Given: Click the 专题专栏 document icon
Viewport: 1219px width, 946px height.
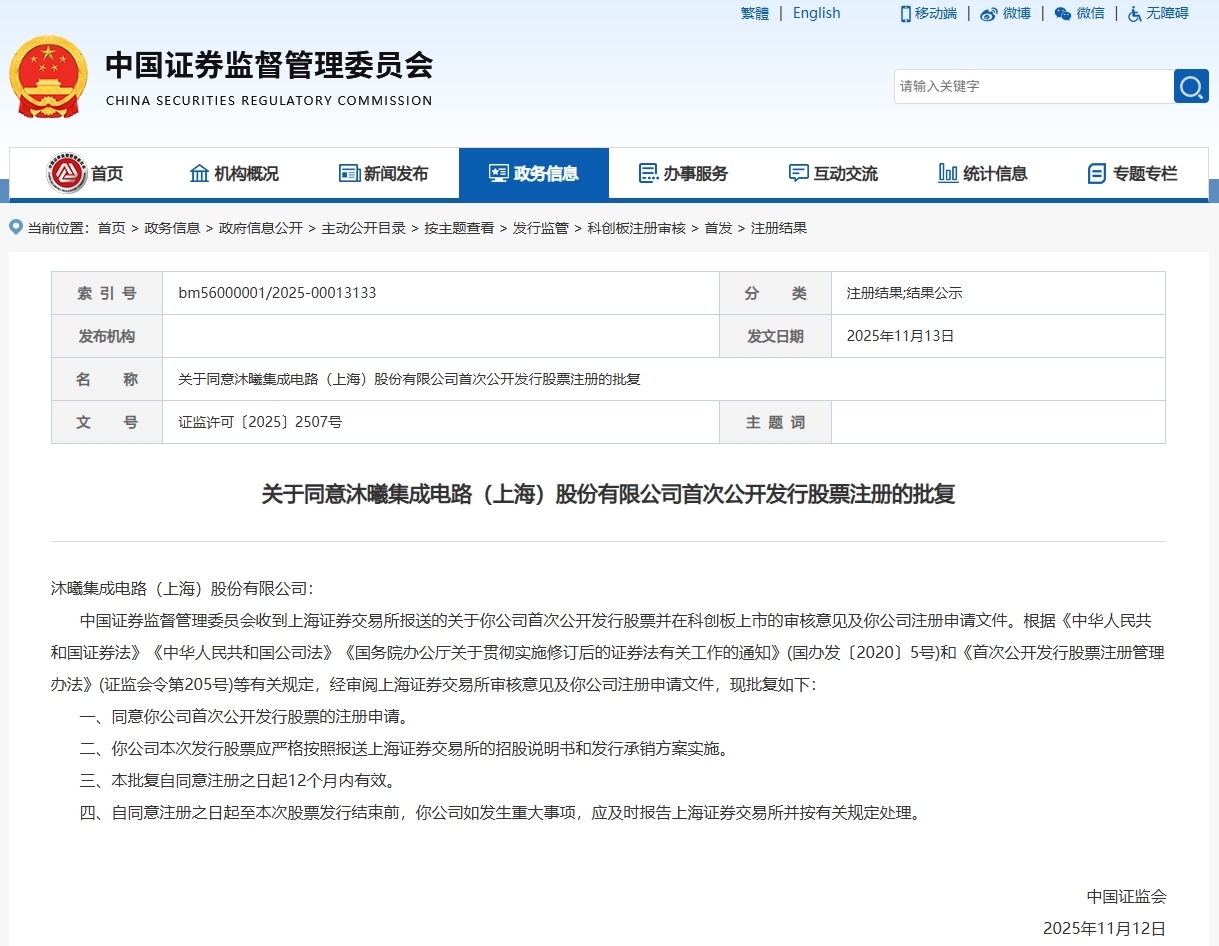Looking at the screenshot, I should click(x=1097, y=173).
